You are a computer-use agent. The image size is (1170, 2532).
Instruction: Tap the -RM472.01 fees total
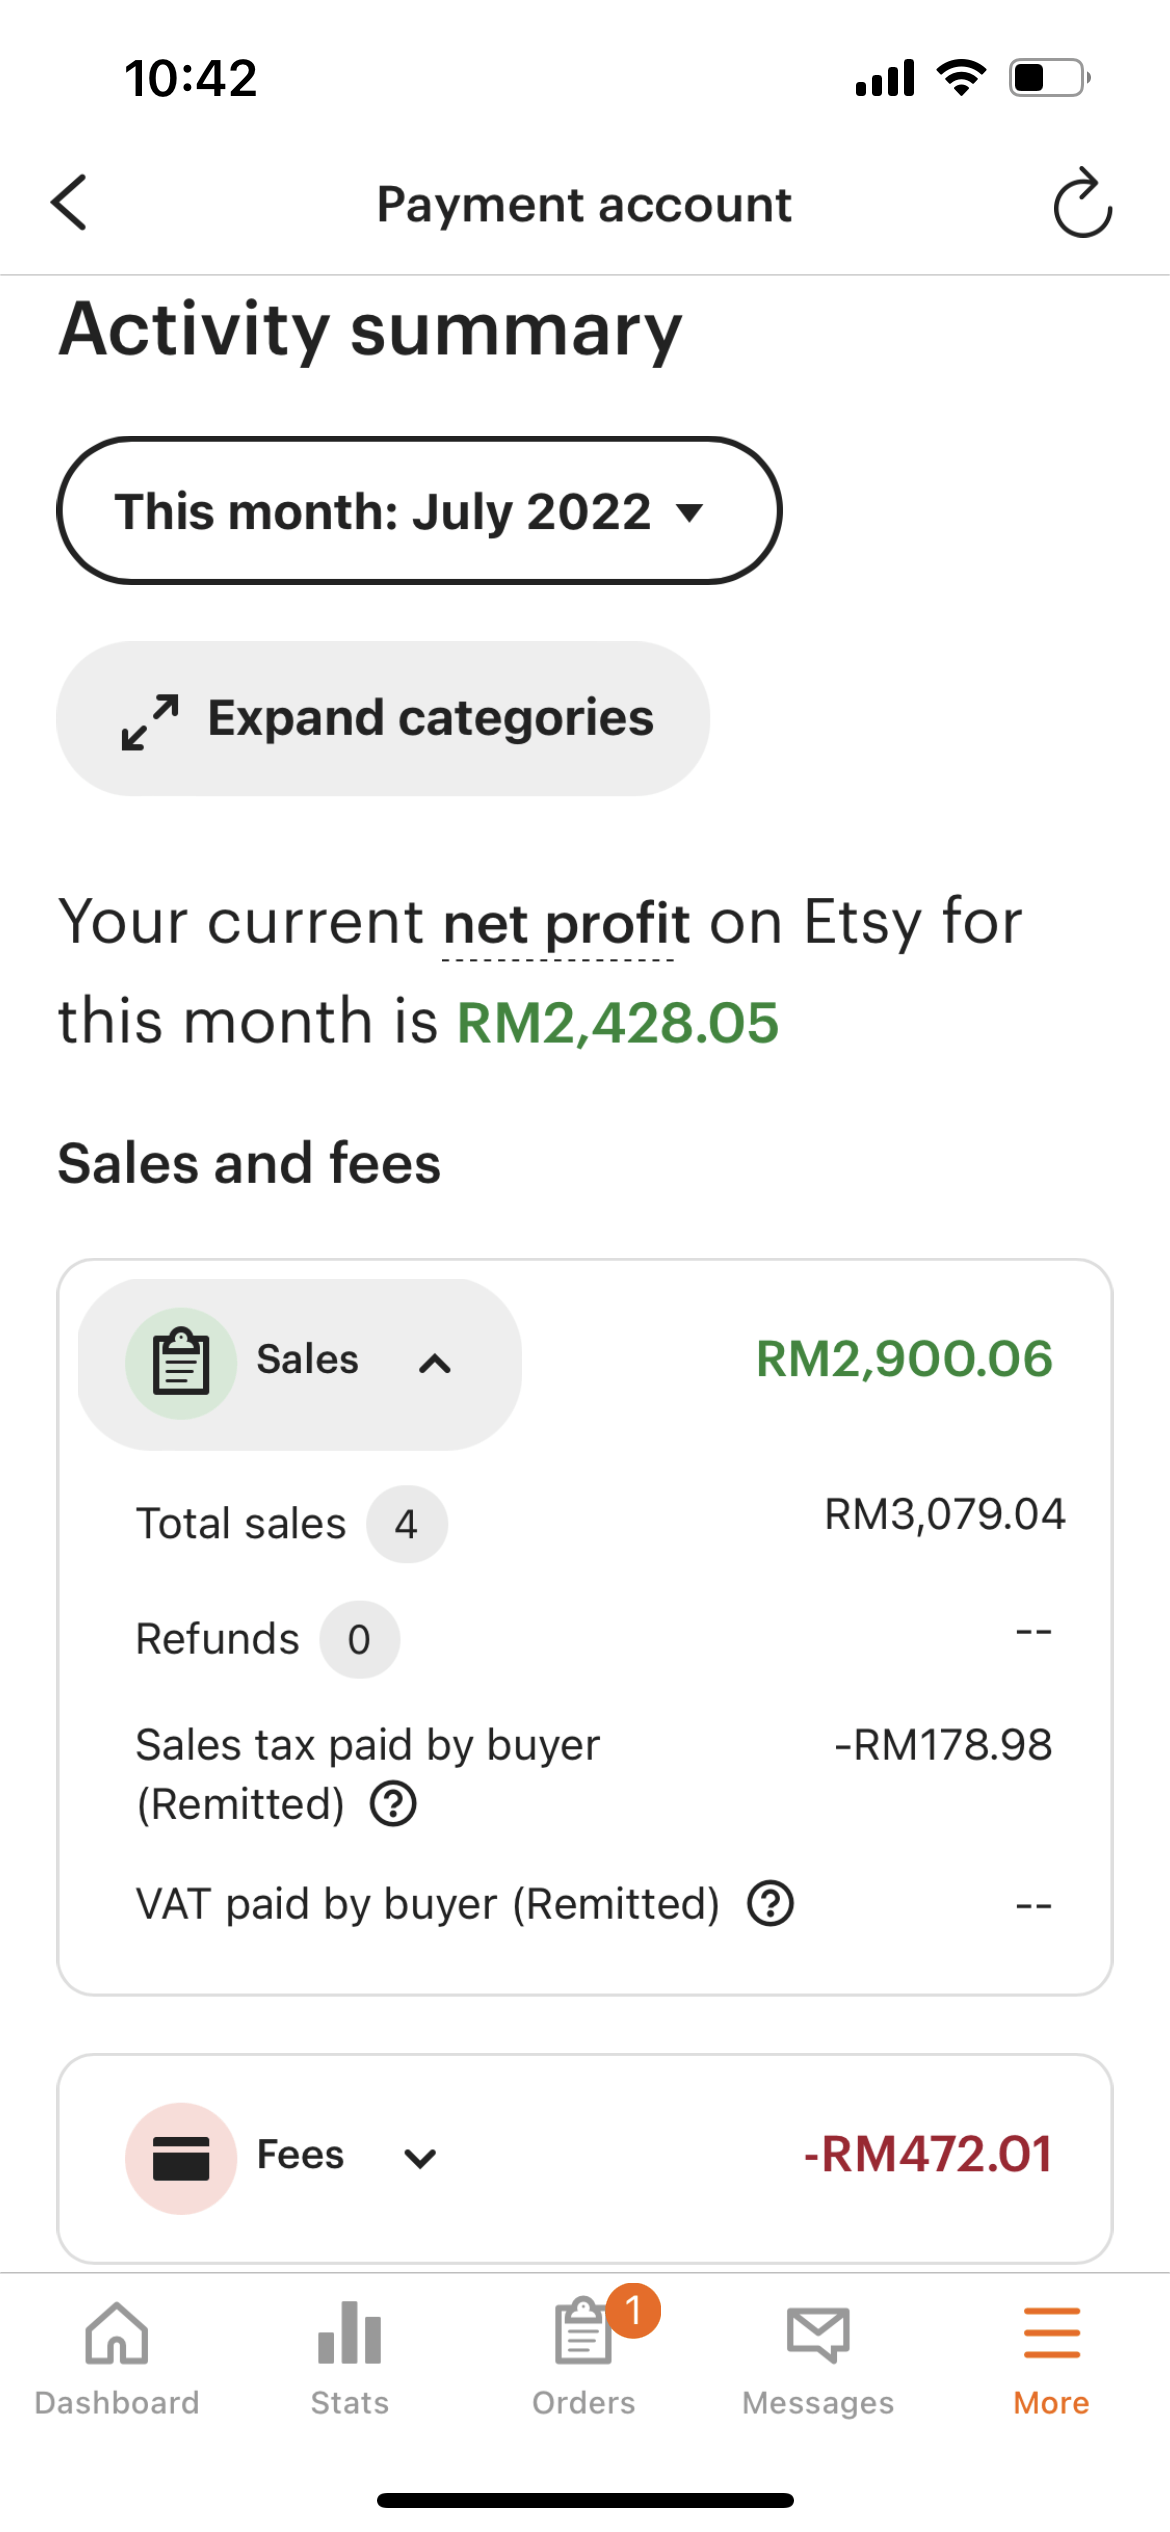pyautogui.click(x=928, y=2154)
